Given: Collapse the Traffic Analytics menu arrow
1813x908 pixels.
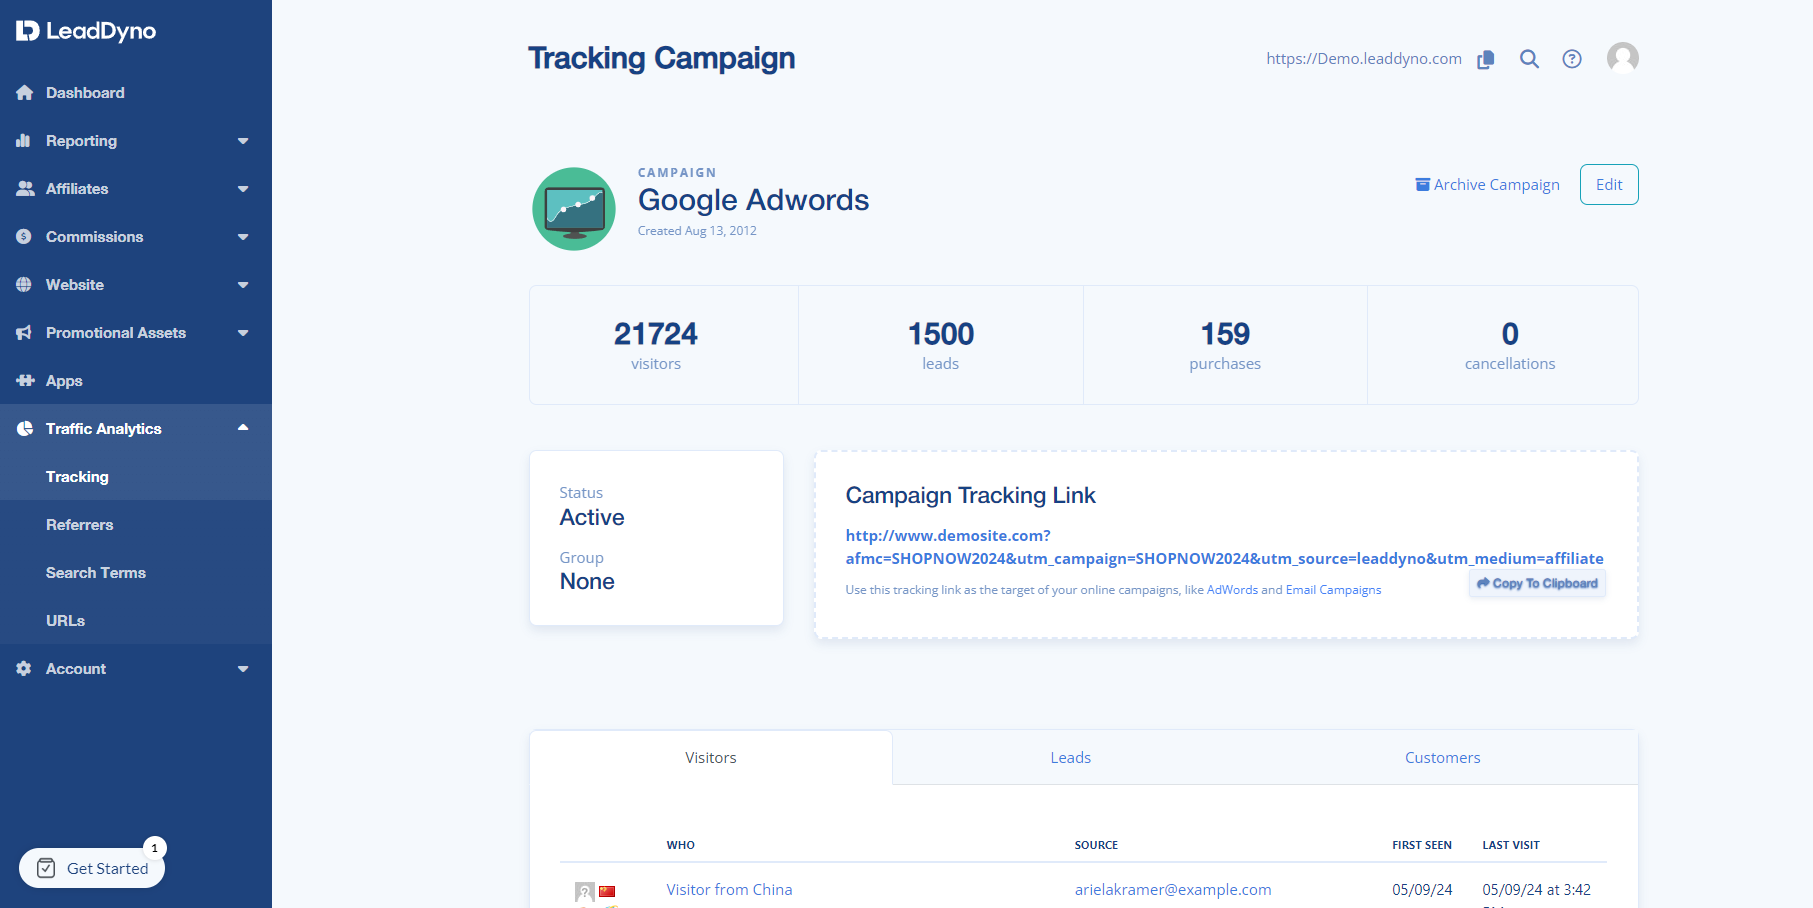Looking at the screenshot, I should pos(243,428).
